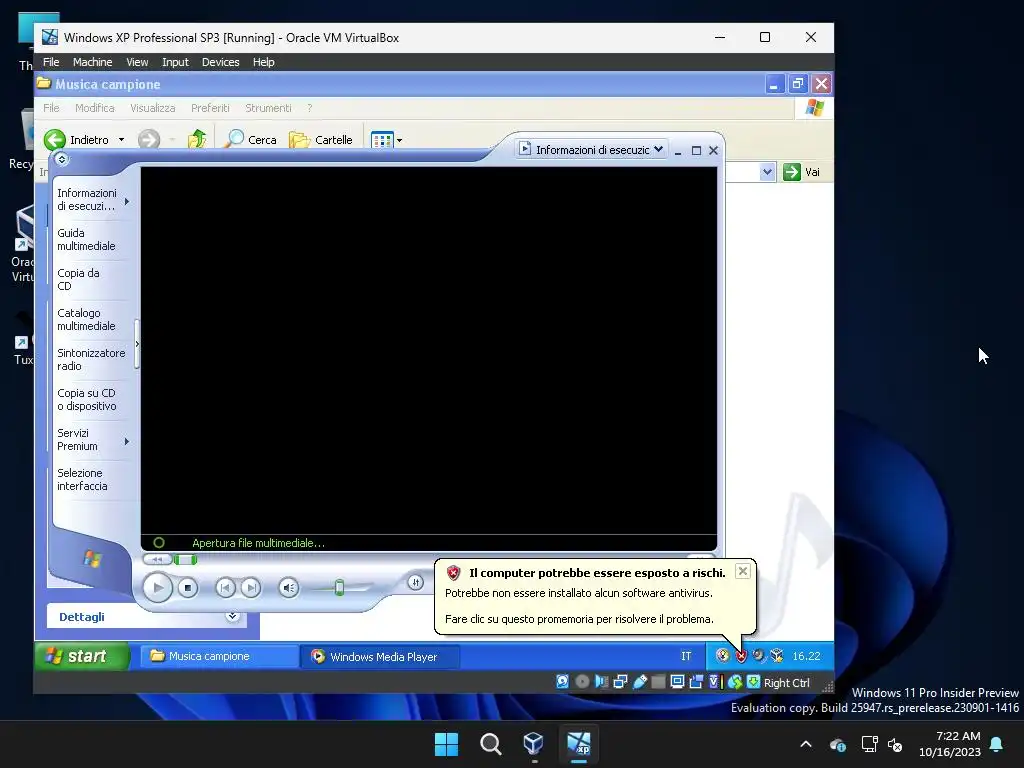Viewport: 1024px width, 768px height.
Task: Toggle the Cartelle folders pane
Action: 321,139
